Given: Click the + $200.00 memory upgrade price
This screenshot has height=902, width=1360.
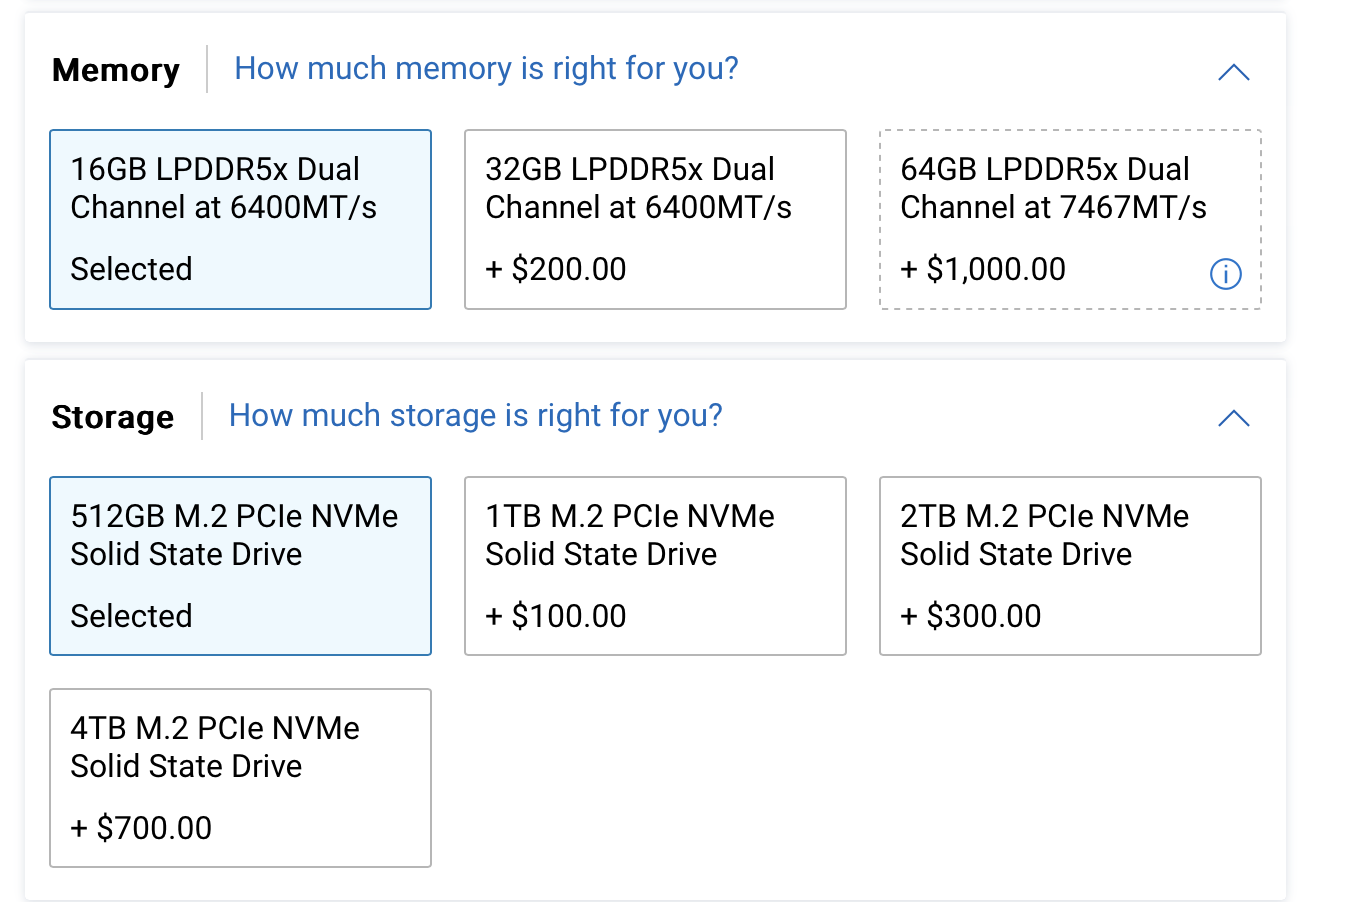Looking at the screenshot, I should [x=556, y=269].
